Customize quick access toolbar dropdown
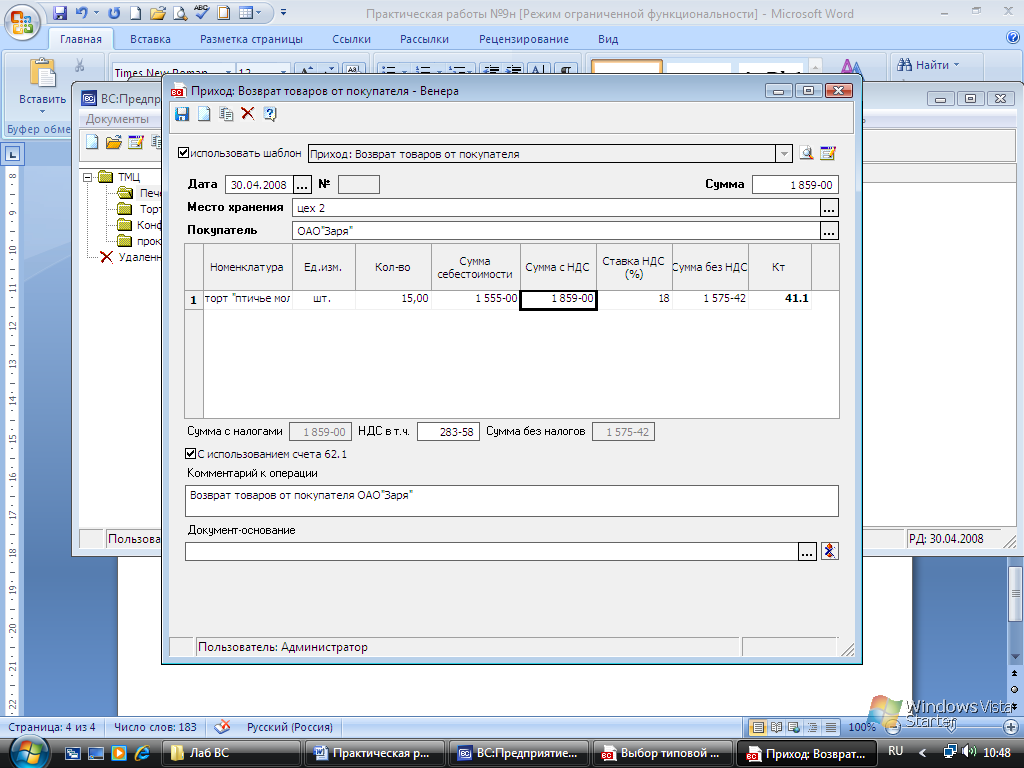 click(x=283, y=12)
